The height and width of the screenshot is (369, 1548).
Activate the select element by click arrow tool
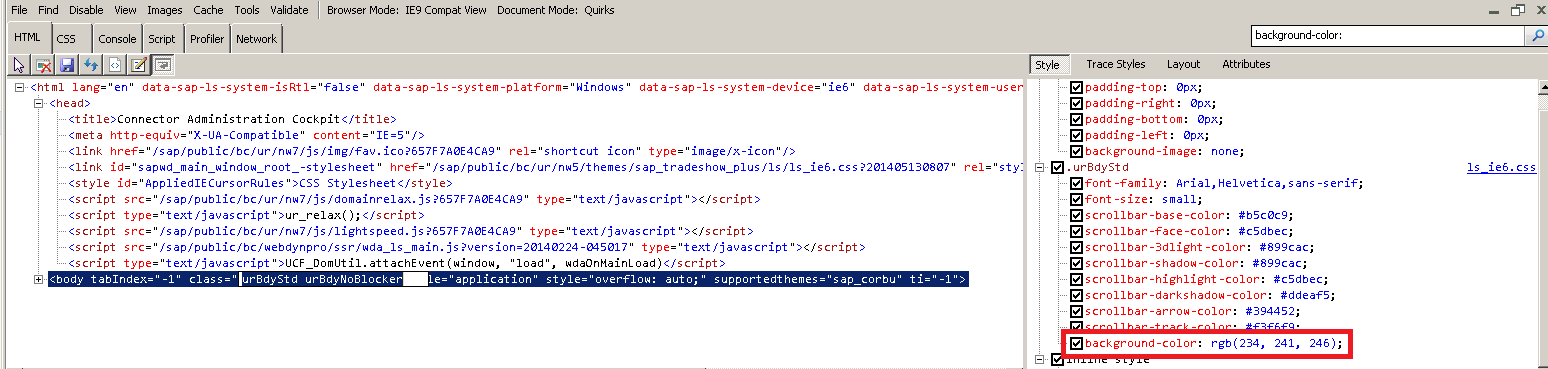pos(19,65)
